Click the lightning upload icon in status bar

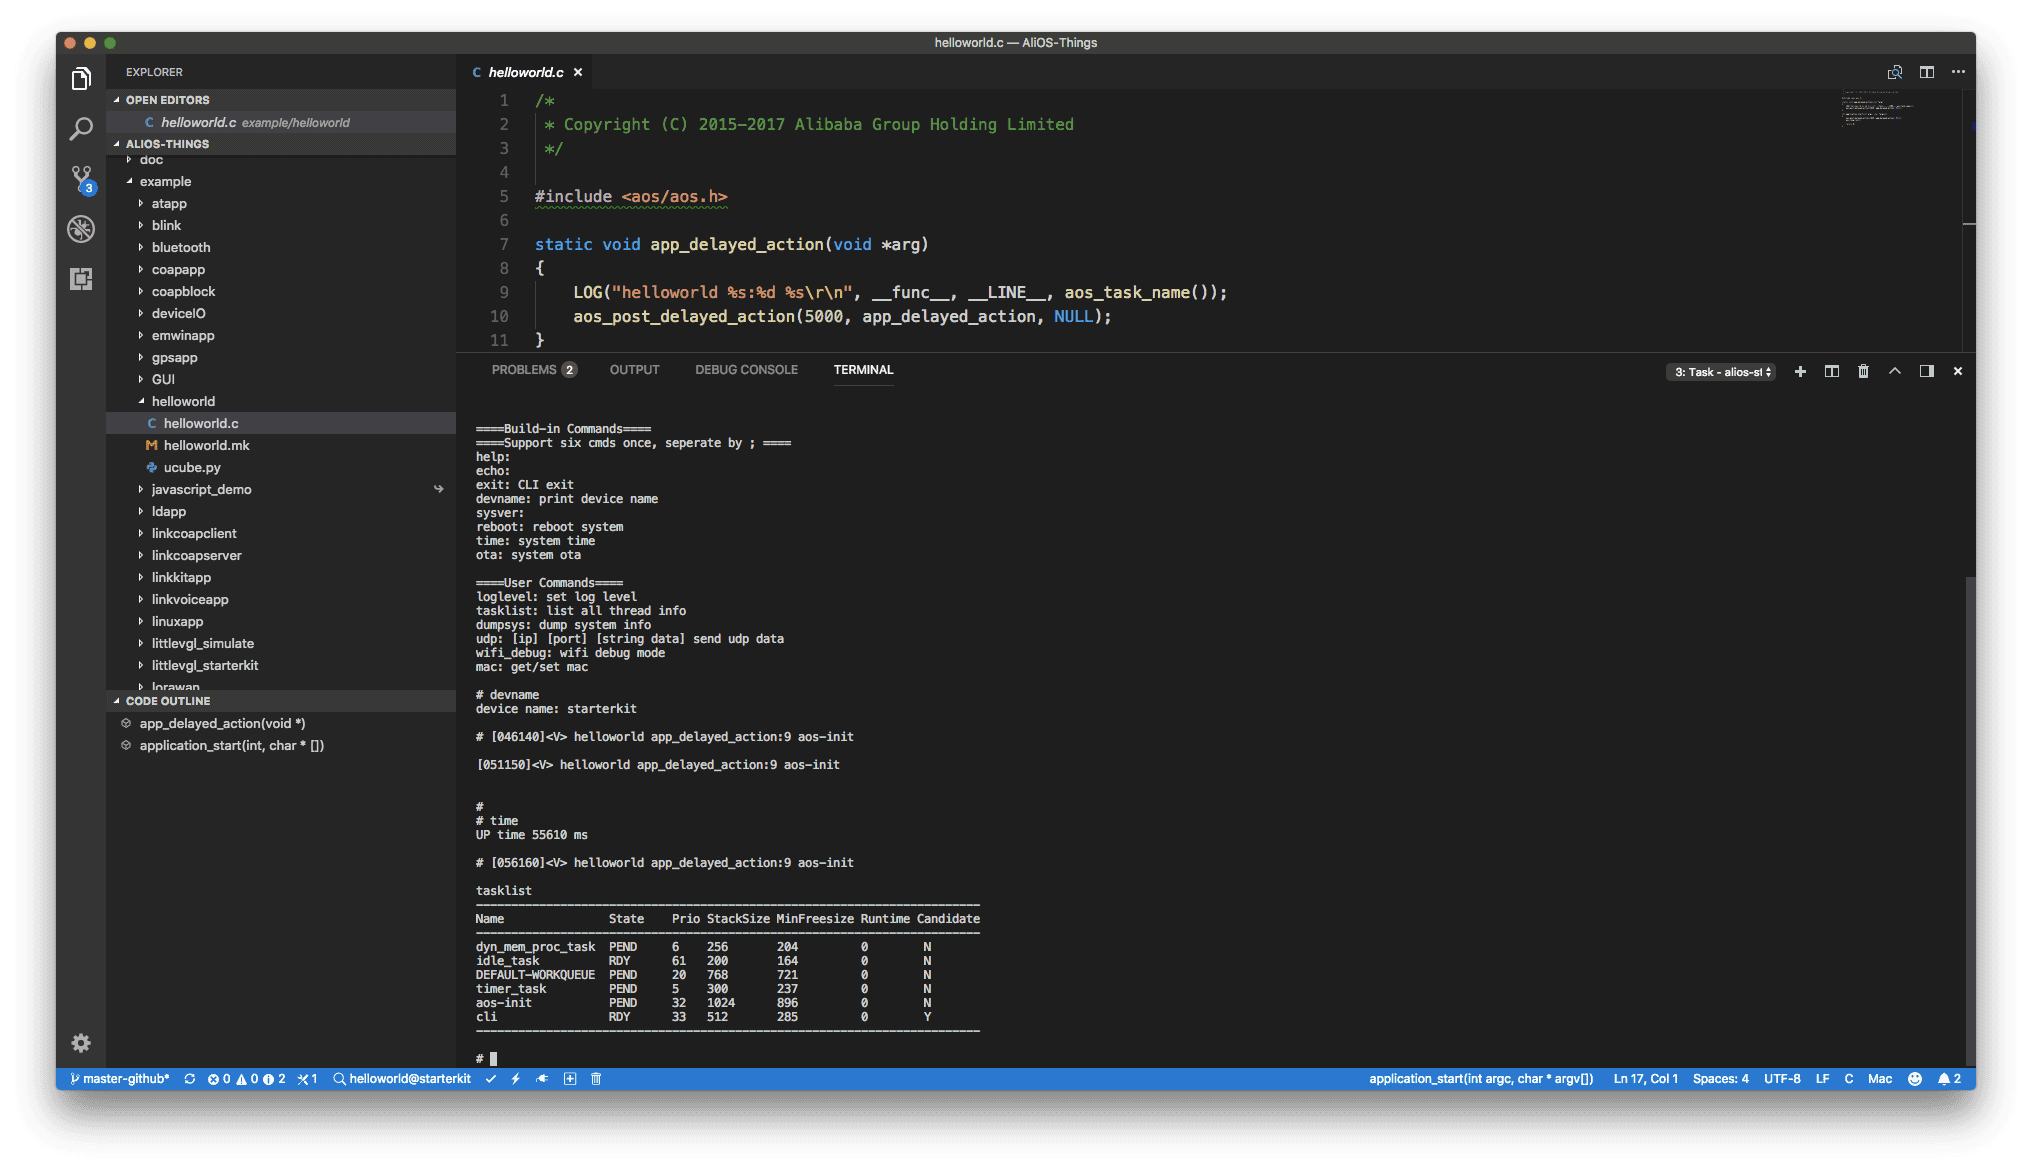(x=516, y=1079)
